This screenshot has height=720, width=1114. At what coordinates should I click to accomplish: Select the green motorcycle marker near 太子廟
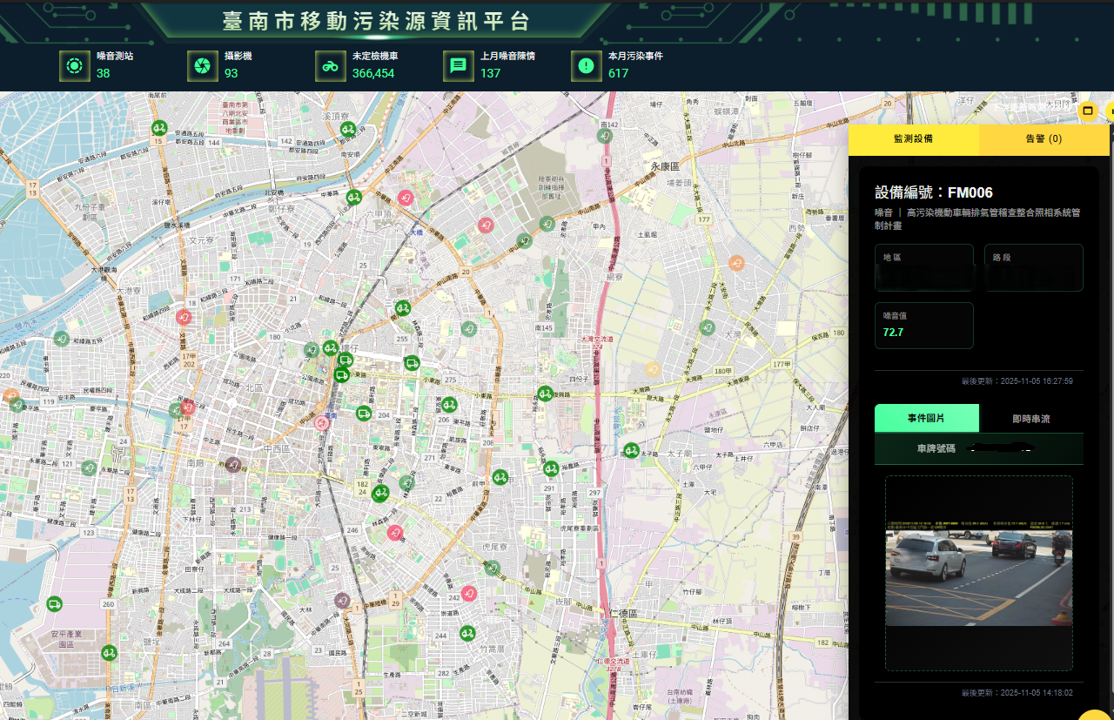click(x=631, y=451)
